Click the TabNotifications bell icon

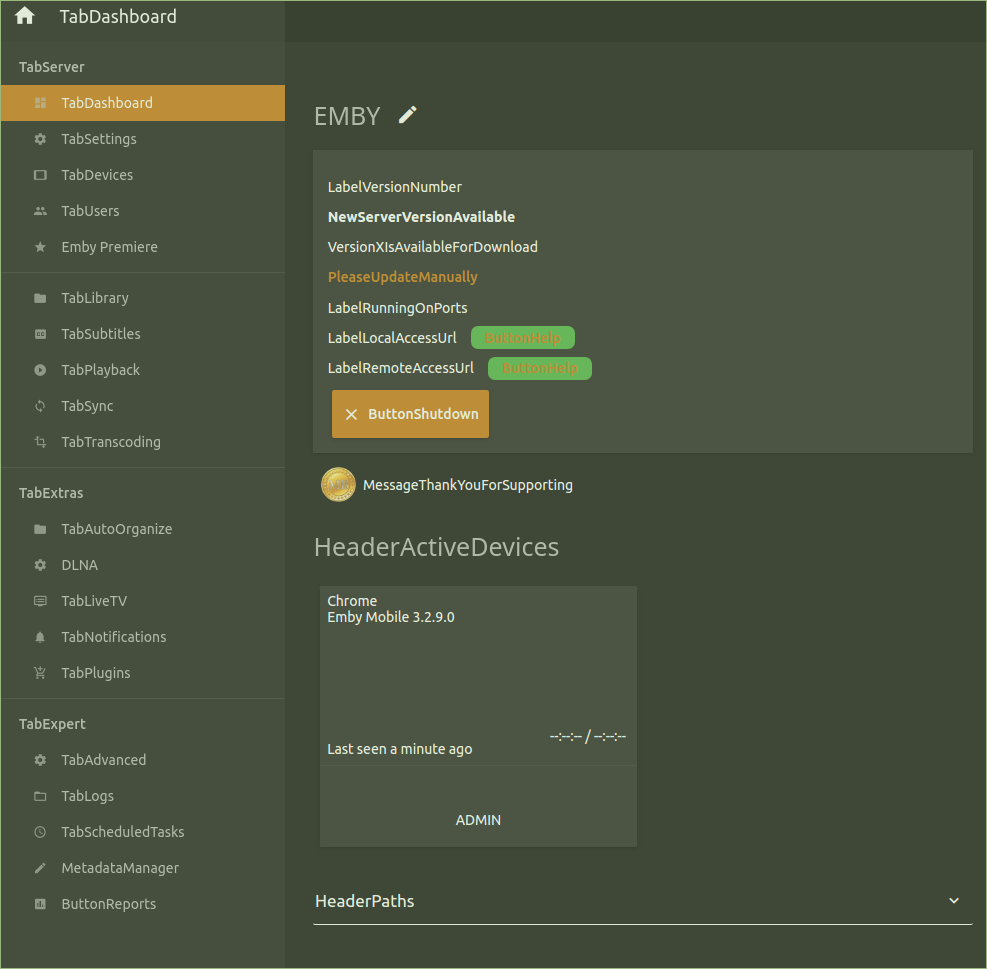click(x=40, y=637)
